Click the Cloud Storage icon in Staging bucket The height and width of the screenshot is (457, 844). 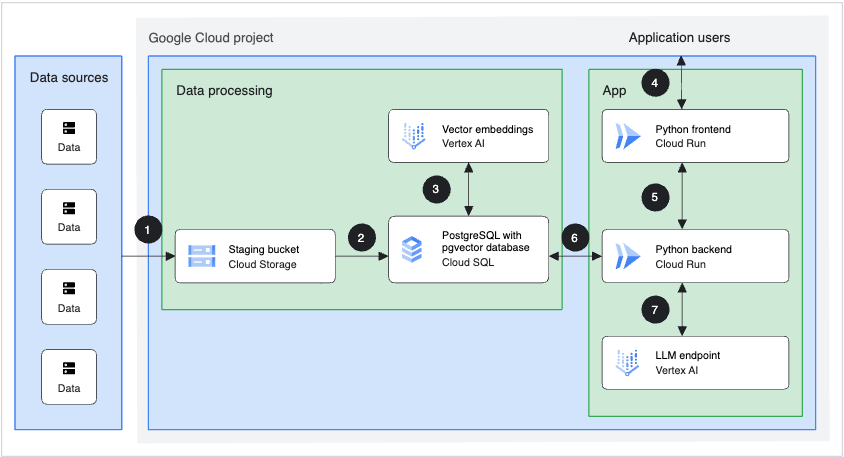coord(202,256)
